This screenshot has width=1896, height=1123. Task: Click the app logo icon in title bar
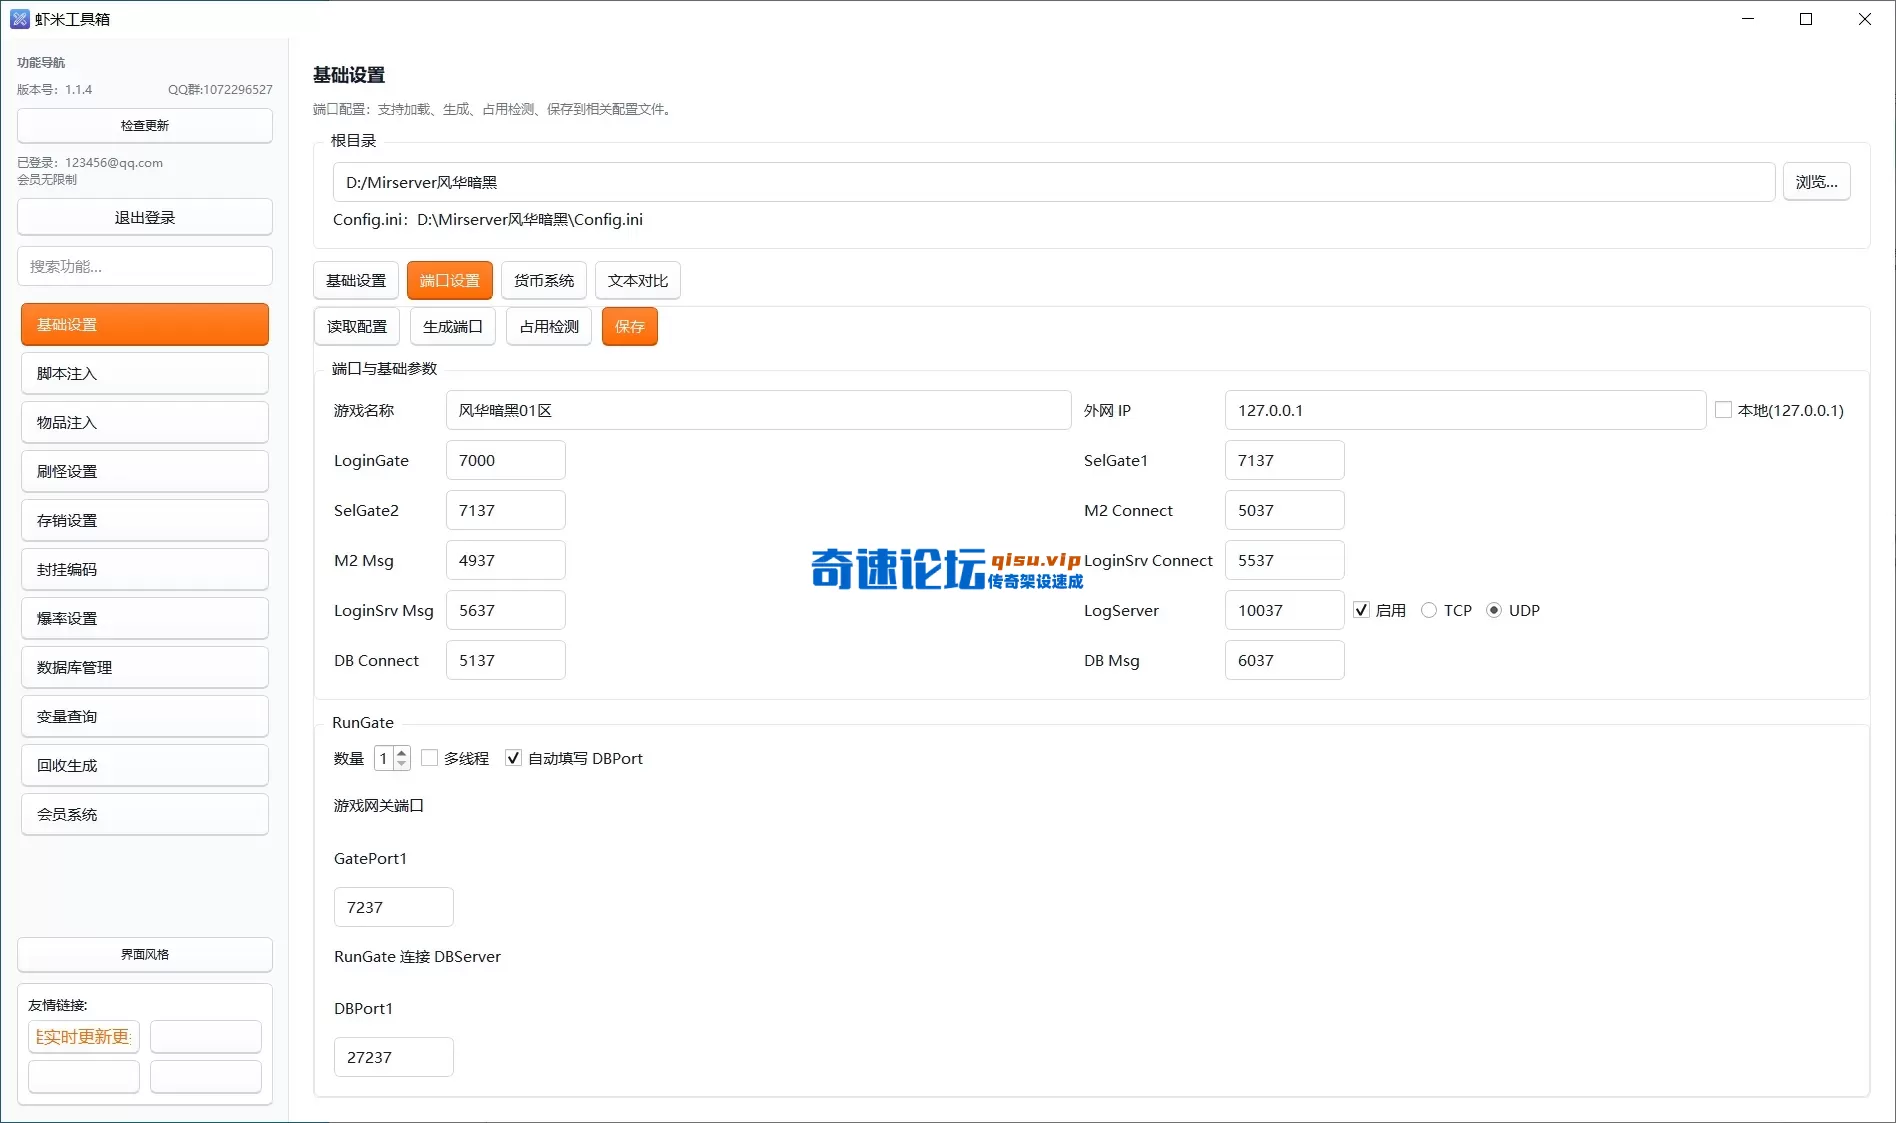[19, 19]
